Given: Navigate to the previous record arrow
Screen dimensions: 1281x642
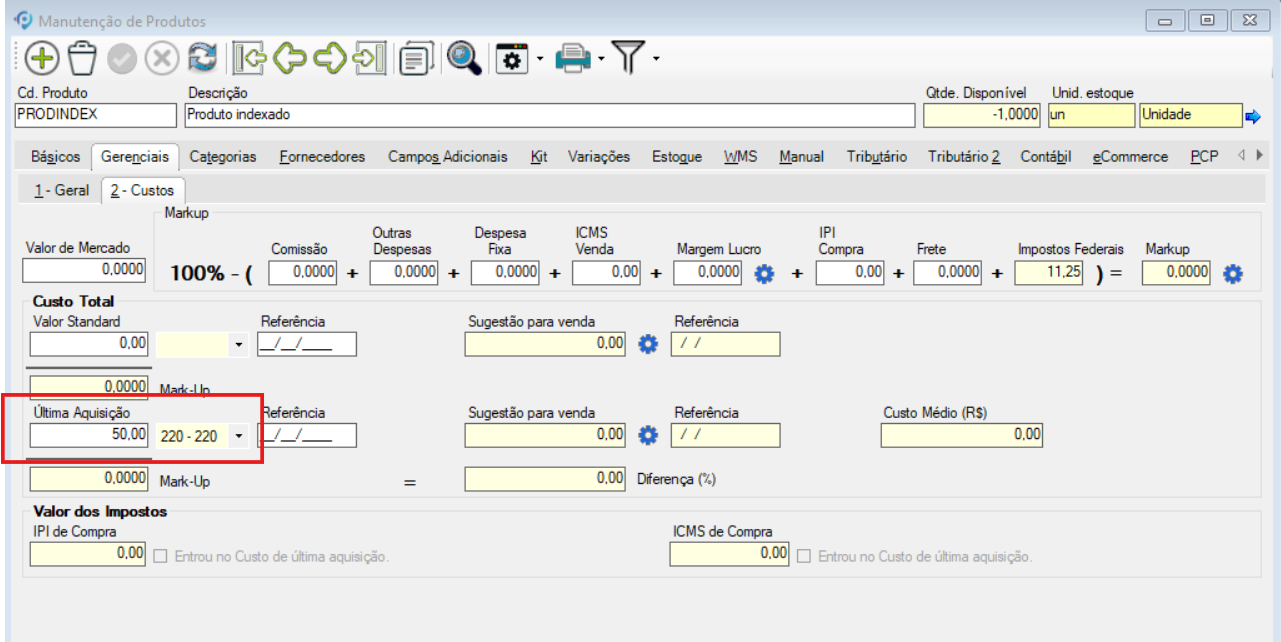Looking at the screenshot, I should (x=289, y=59).
